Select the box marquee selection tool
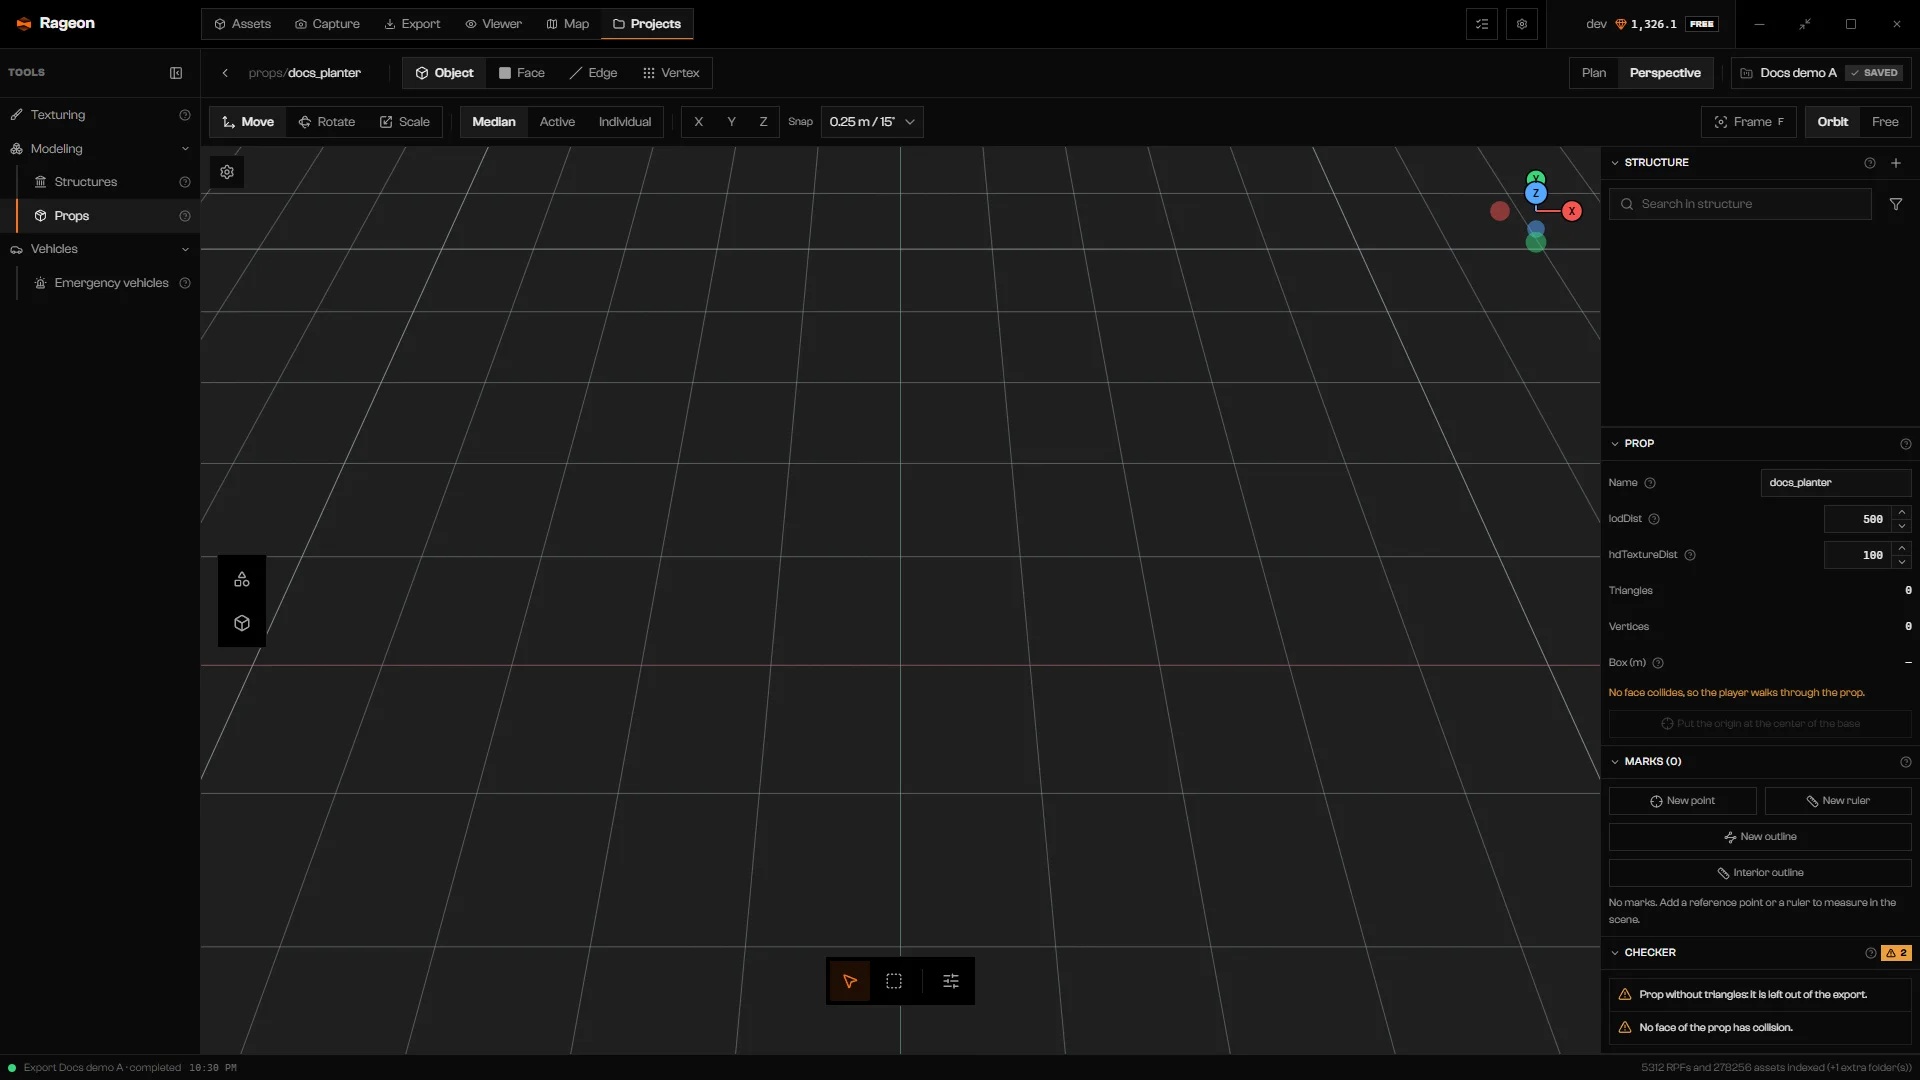This screenshot has width=1920, height=1080. pos(894,981)
